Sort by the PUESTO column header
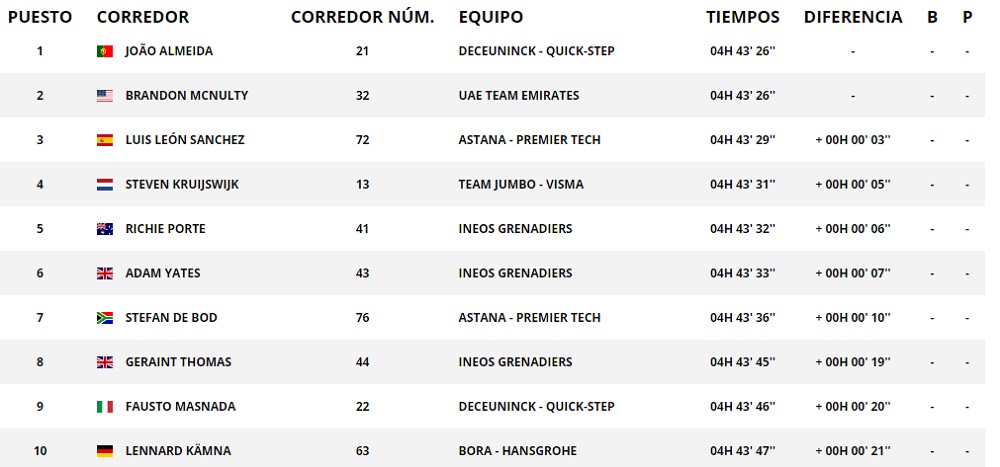Image resolution: width=1000 pixels, height=467 pixels. click(39, 17)
